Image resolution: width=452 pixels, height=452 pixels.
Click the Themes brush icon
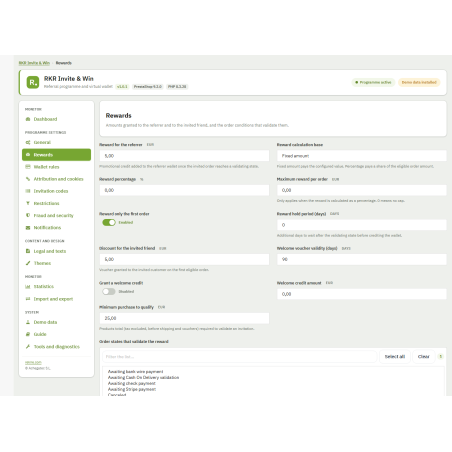click(28, 263)
